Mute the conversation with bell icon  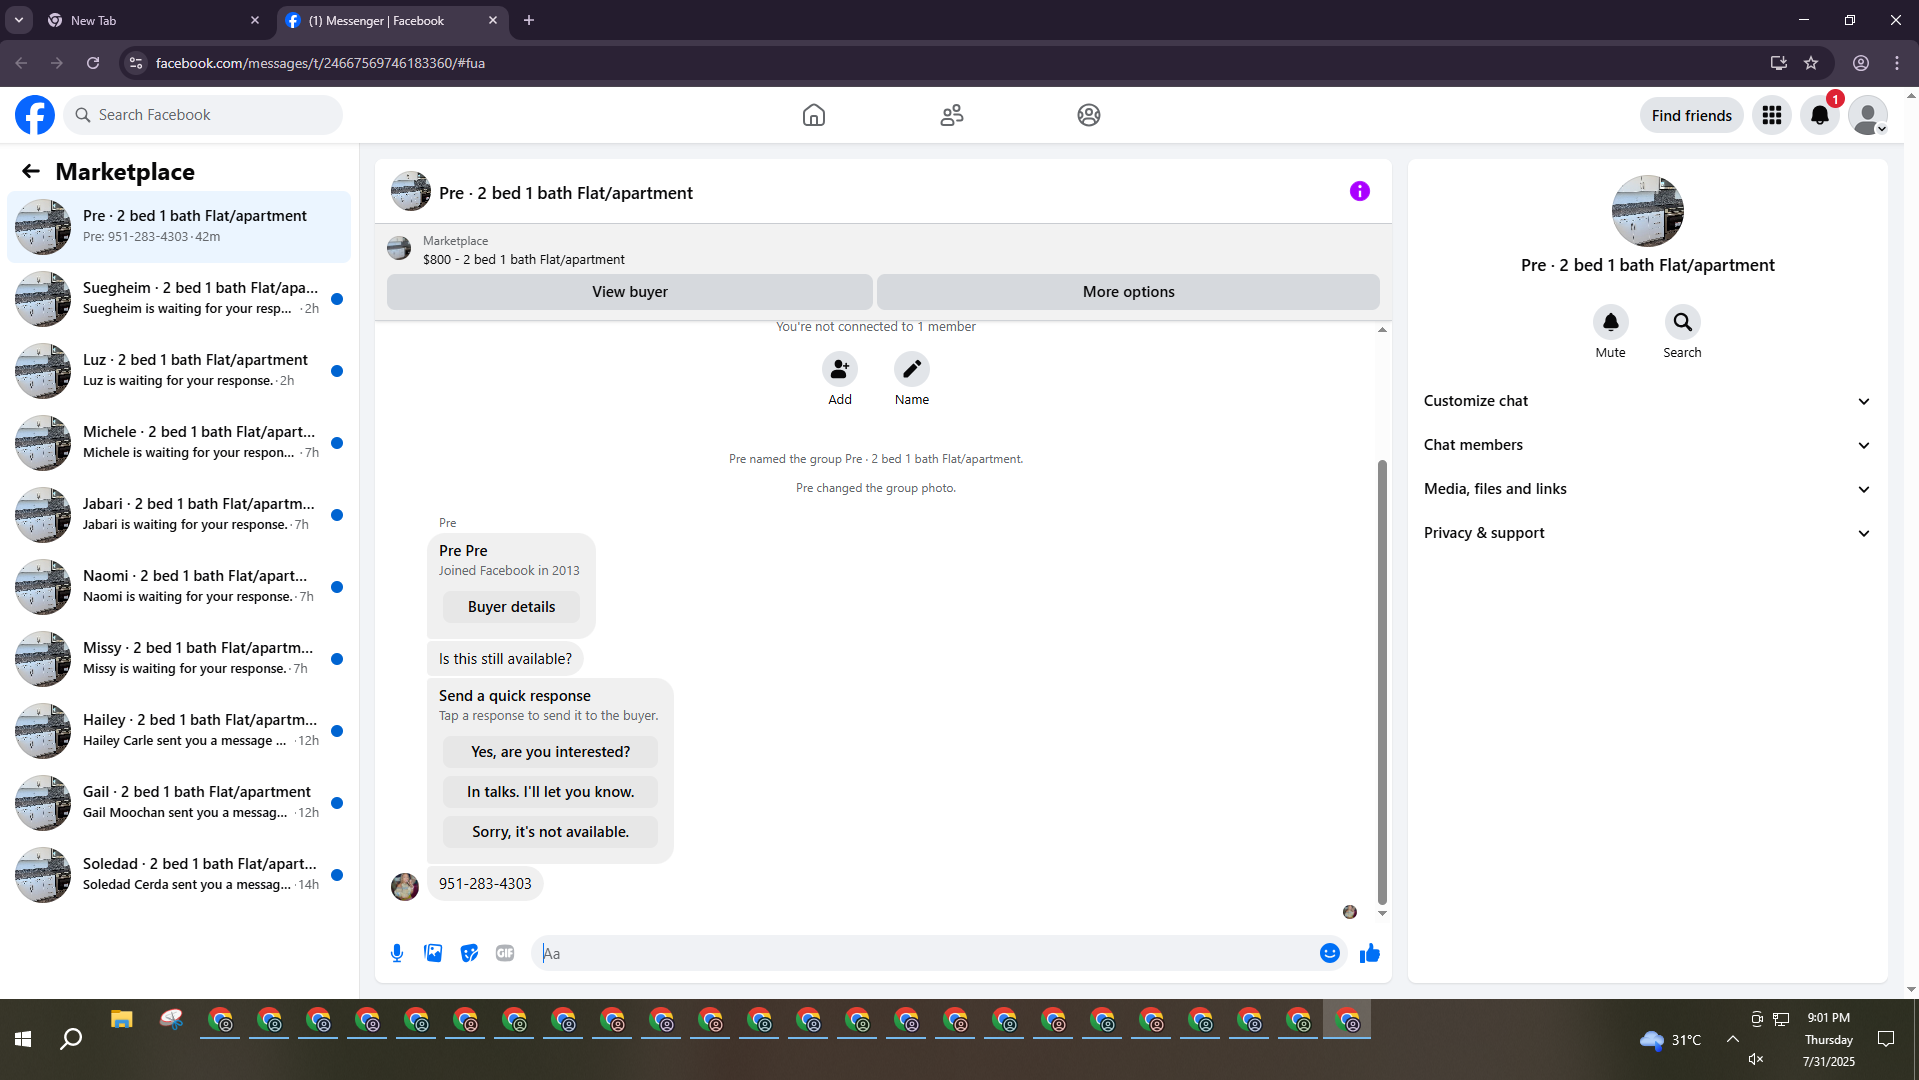pos(1611,322)
